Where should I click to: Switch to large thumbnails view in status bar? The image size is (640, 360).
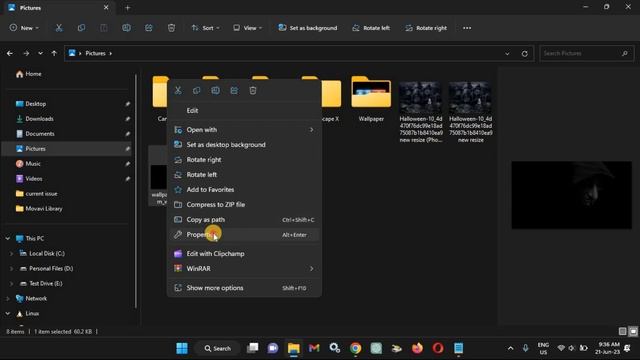click(x=633, y=331)
